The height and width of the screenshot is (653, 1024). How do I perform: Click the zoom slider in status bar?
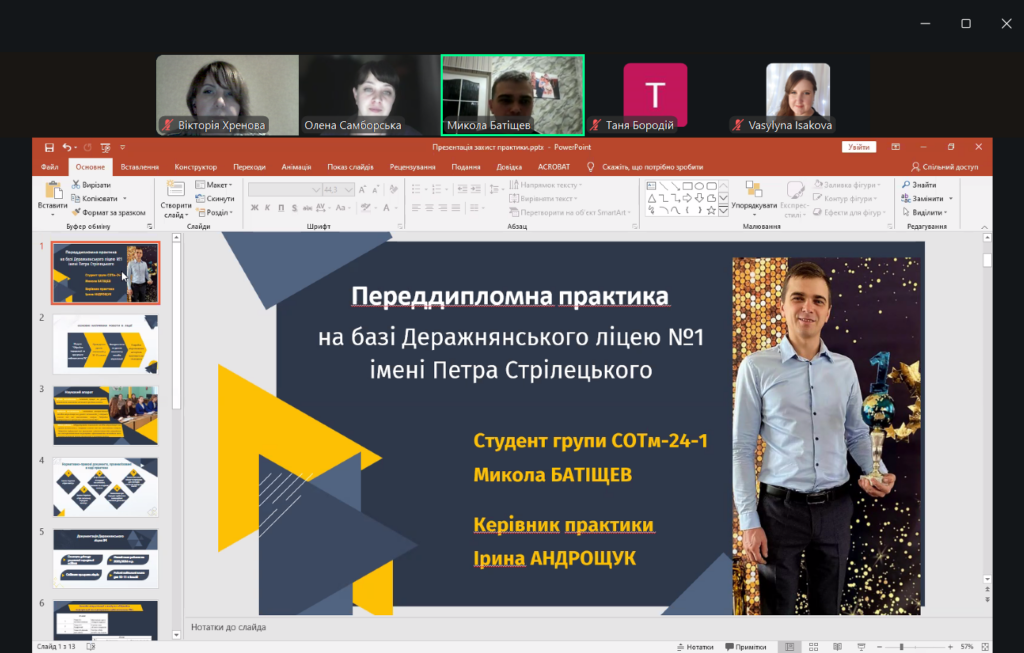[x=902, y=647]
